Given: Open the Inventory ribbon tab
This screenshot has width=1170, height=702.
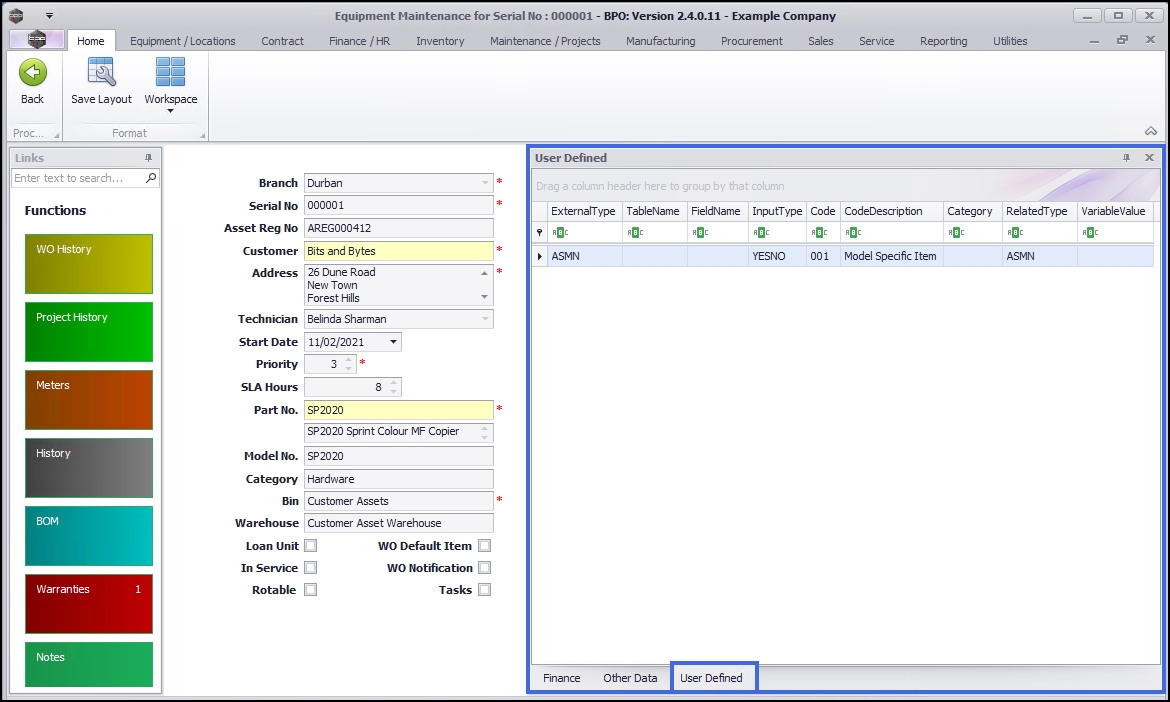Looking at the screenshot, I should tap(440, 41).
